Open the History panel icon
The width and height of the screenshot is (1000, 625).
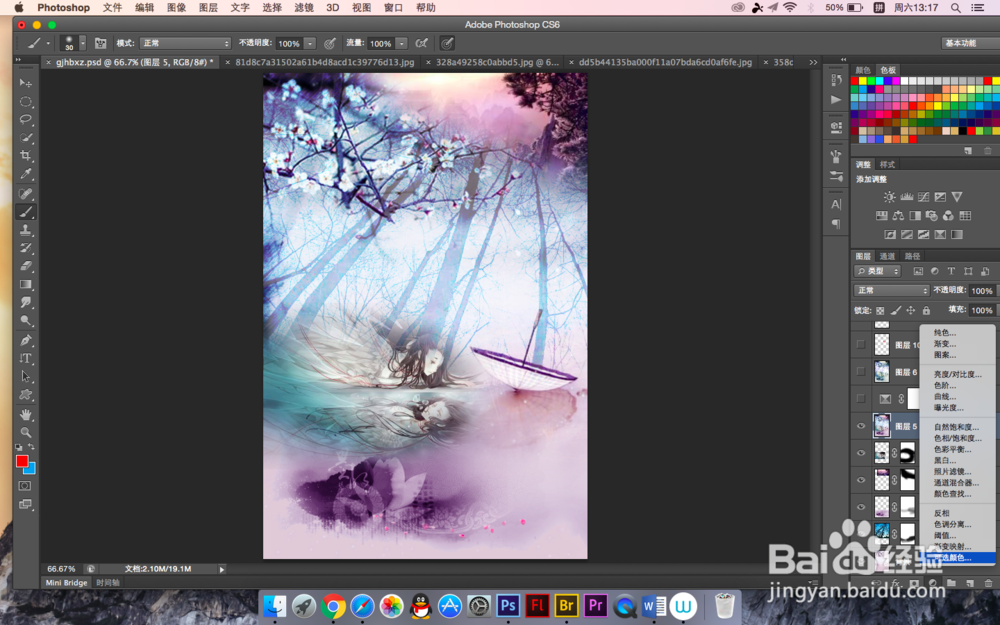836,80
